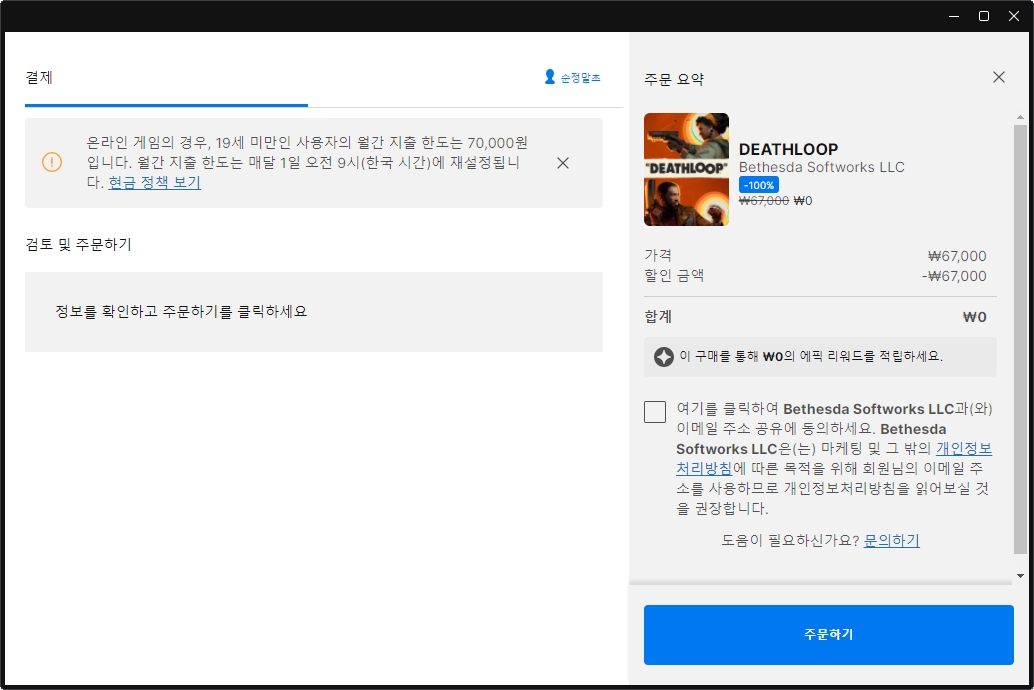Dismiss the monthly spending limit notice
The image size is (1034, 690).
click(x=563, y=163)
